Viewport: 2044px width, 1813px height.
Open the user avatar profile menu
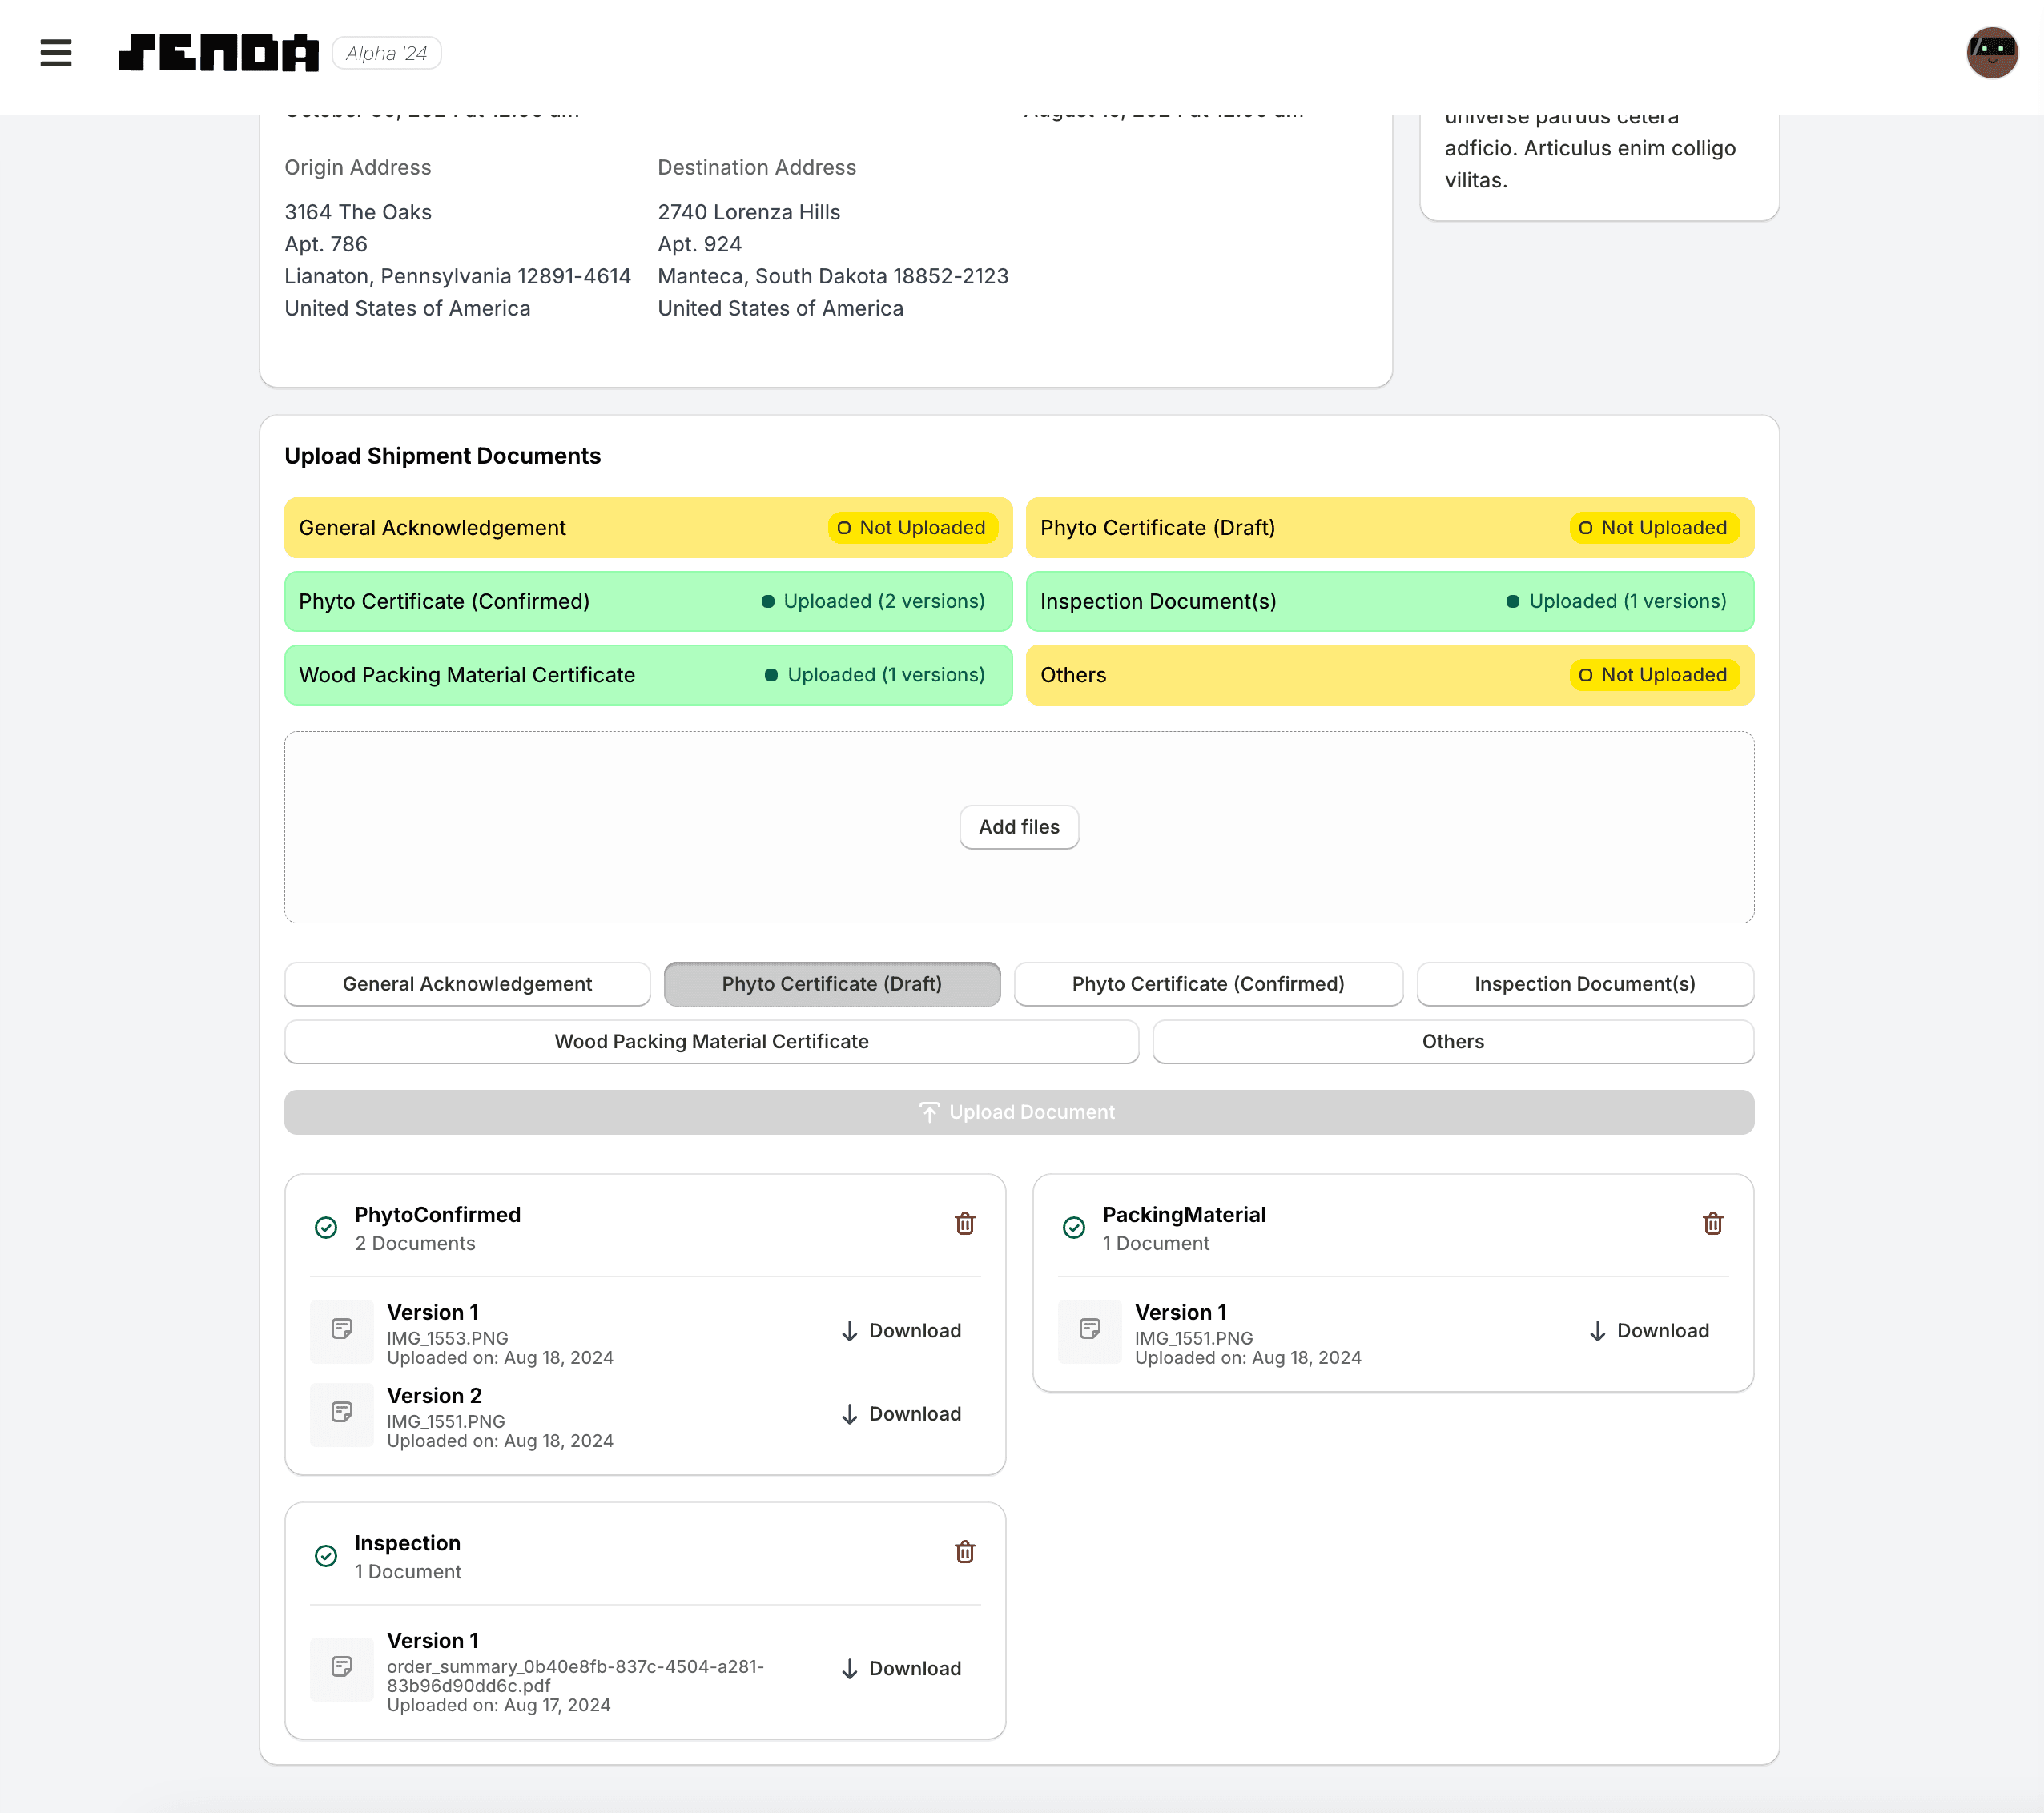[x=1991, y=53]
